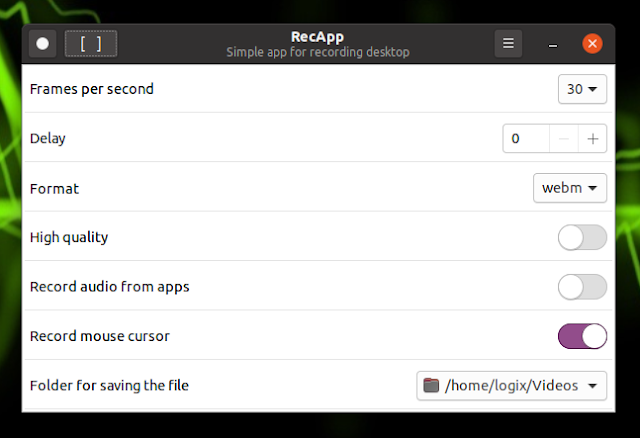The width and height of the screenshot is (640, 438).
Task: Decrease the delay with the minus button
Action: click(564, 139)
